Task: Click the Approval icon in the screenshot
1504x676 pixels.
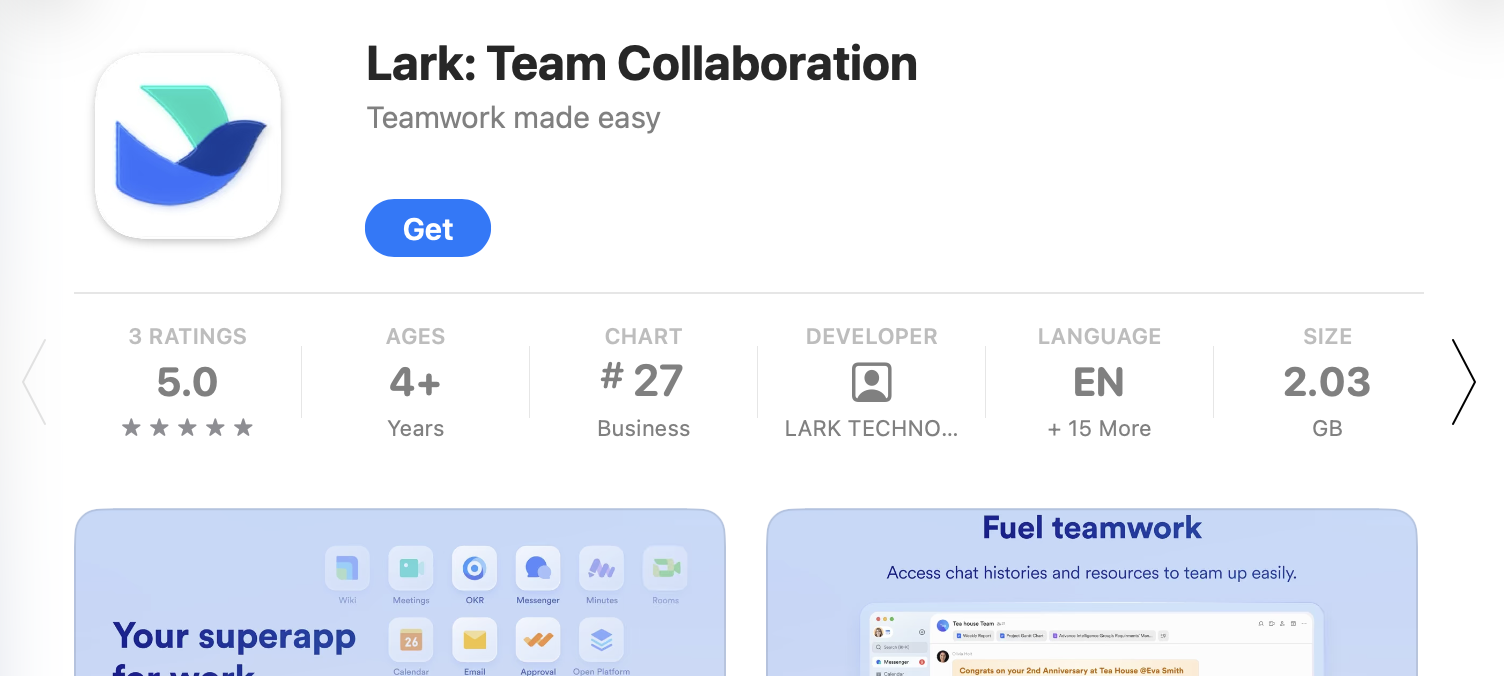Action: (538, 640)
